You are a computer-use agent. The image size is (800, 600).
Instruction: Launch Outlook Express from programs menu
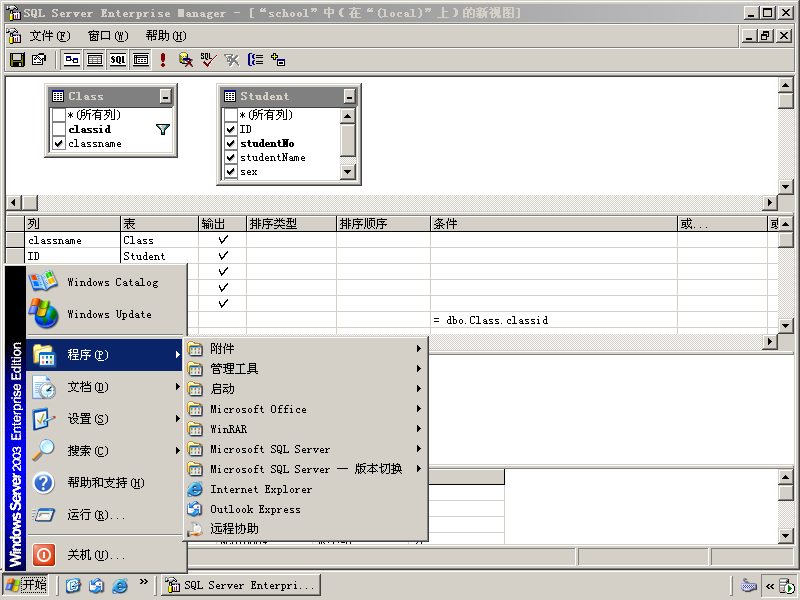(305, 509)
